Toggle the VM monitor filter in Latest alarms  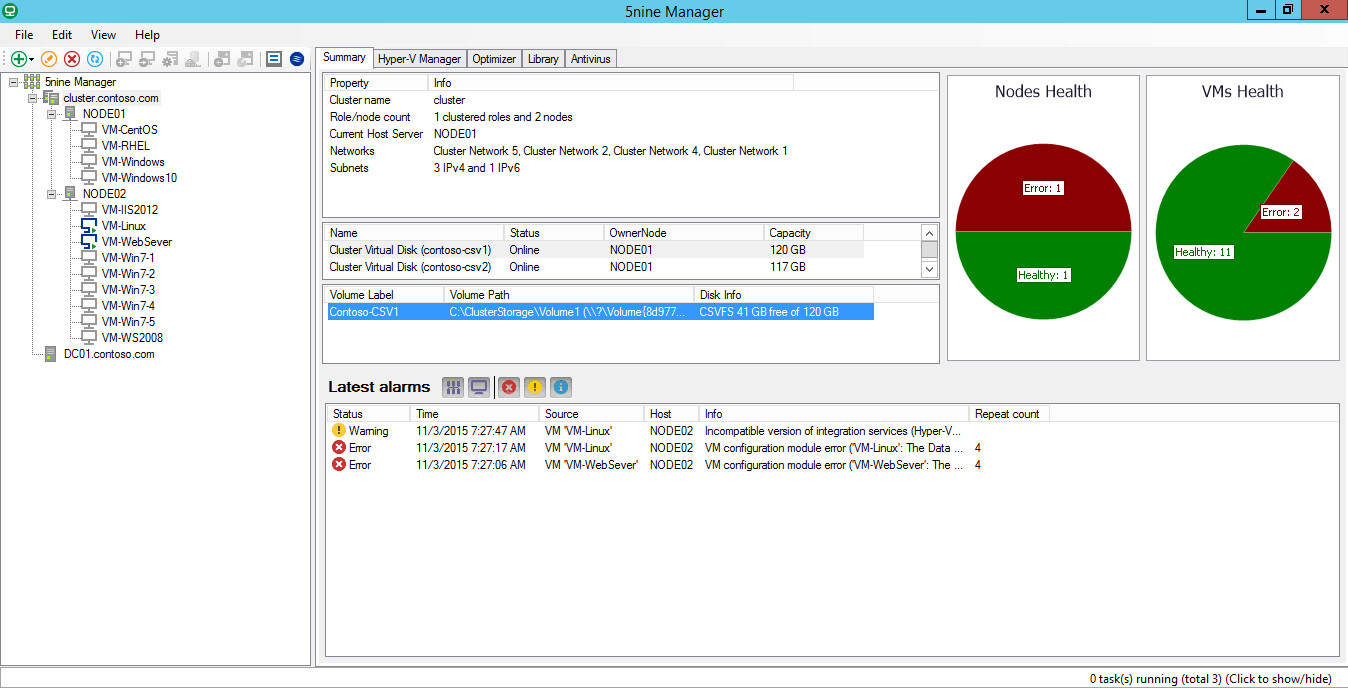coord(479,387)
